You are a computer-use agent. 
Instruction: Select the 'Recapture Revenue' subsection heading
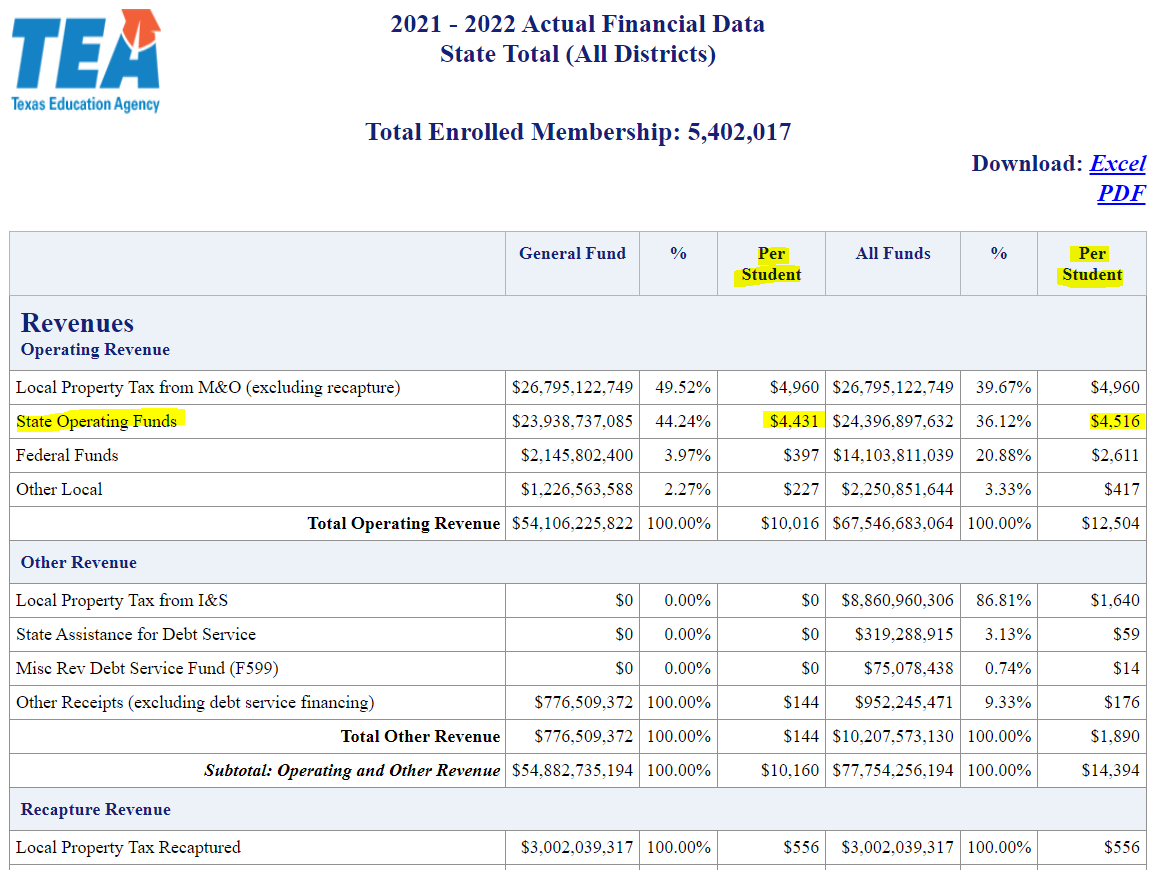[x=96, y=810]
